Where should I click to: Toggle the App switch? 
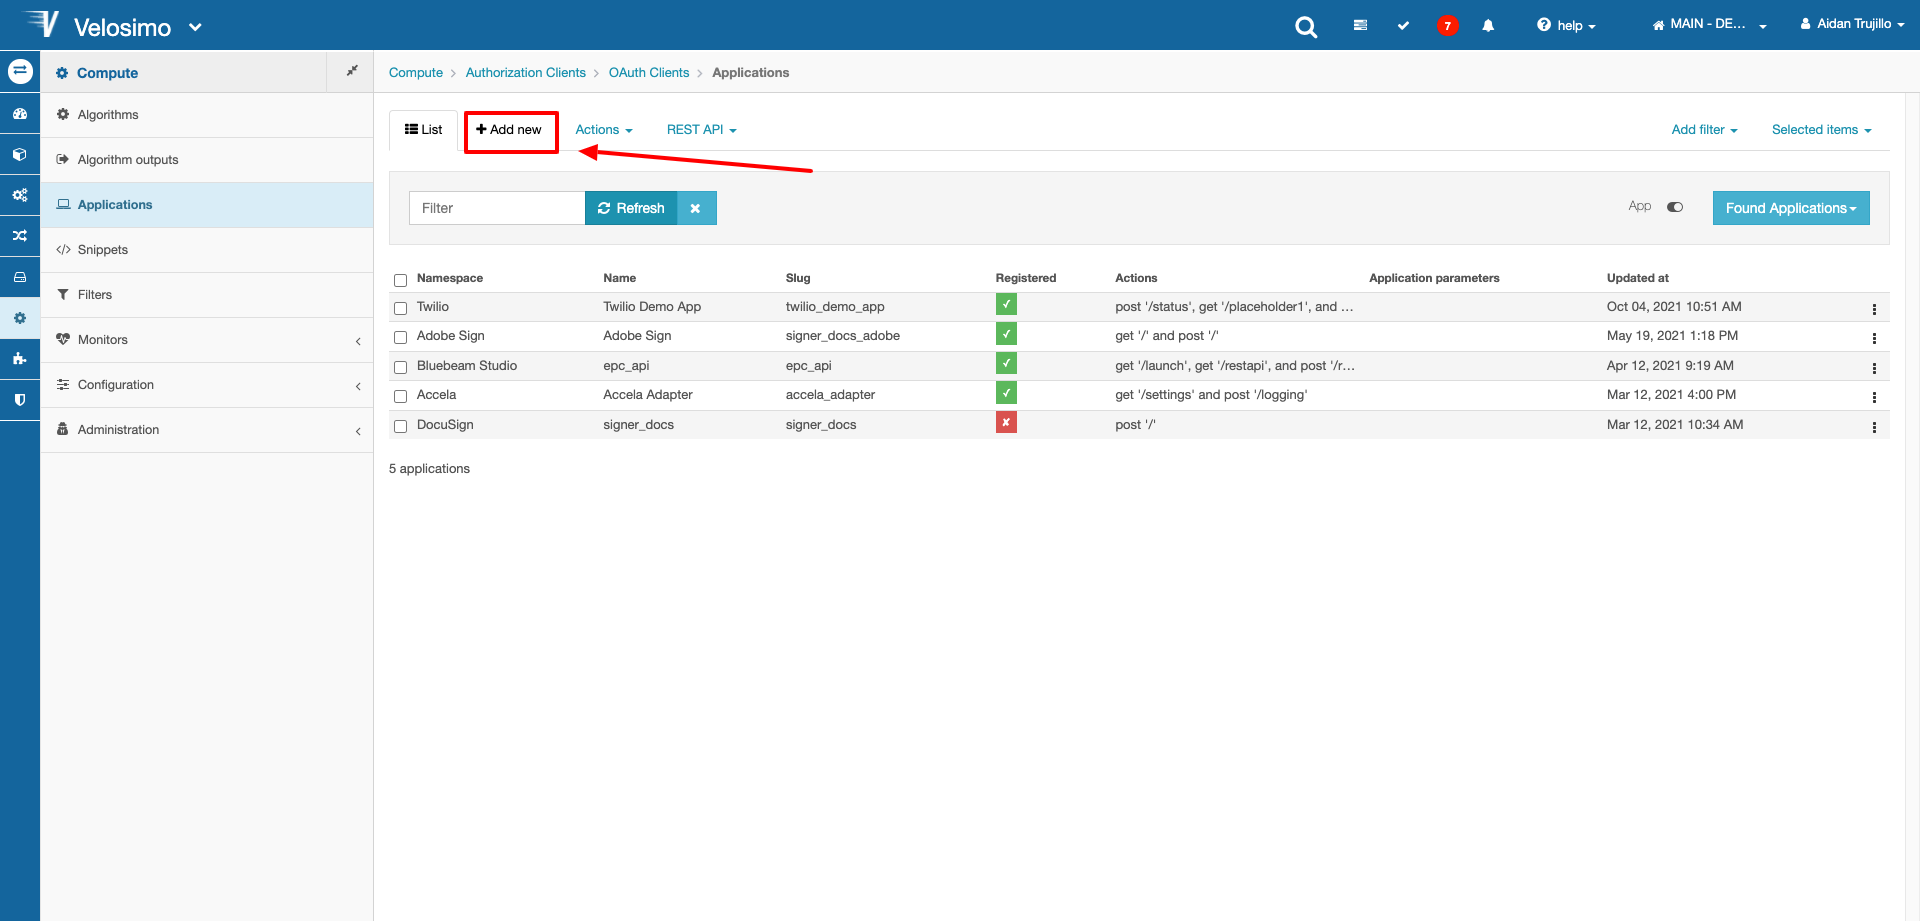coord(1675,207)
